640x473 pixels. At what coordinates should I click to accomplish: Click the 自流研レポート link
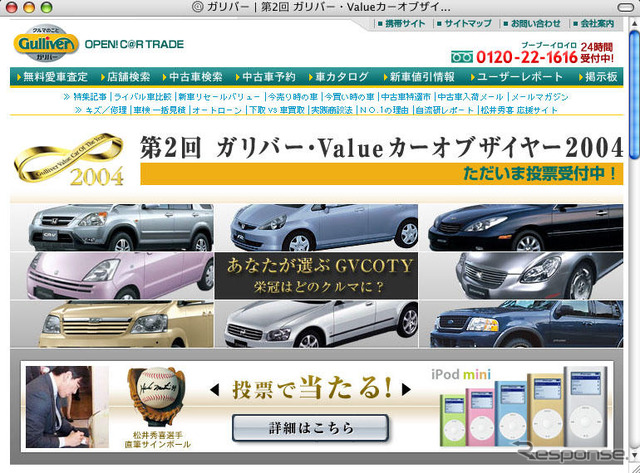click(444, 110)
